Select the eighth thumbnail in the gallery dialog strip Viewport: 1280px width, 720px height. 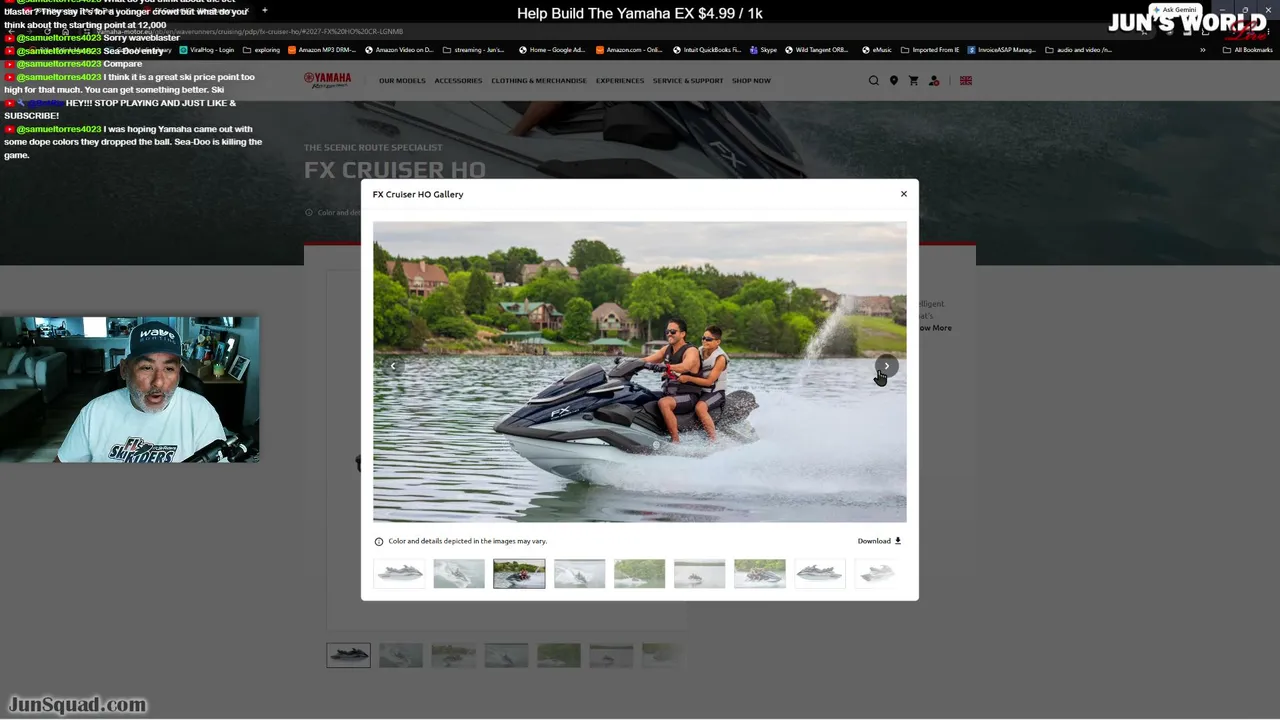click(819, 573)
